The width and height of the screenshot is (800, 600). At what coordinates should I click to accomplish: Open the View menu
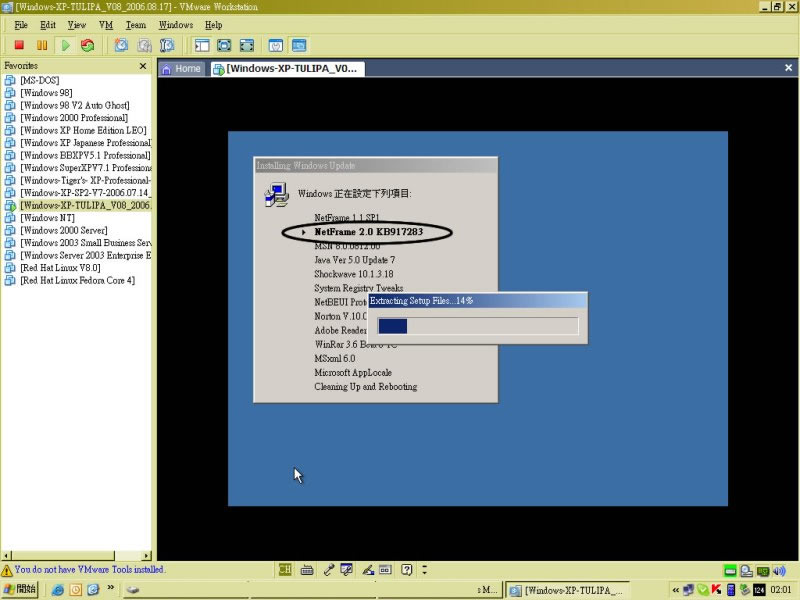point(77,25)
